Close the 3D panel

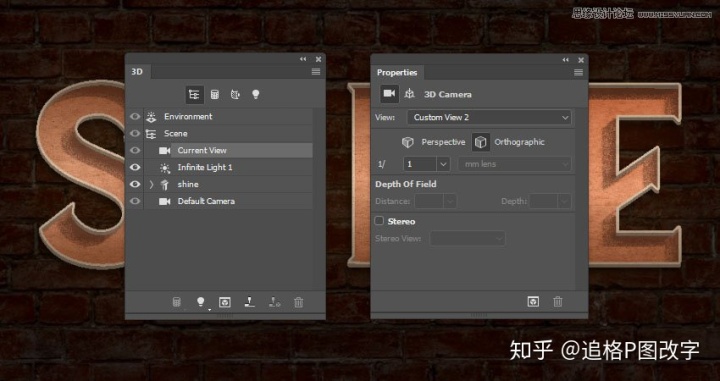point(318,59)
